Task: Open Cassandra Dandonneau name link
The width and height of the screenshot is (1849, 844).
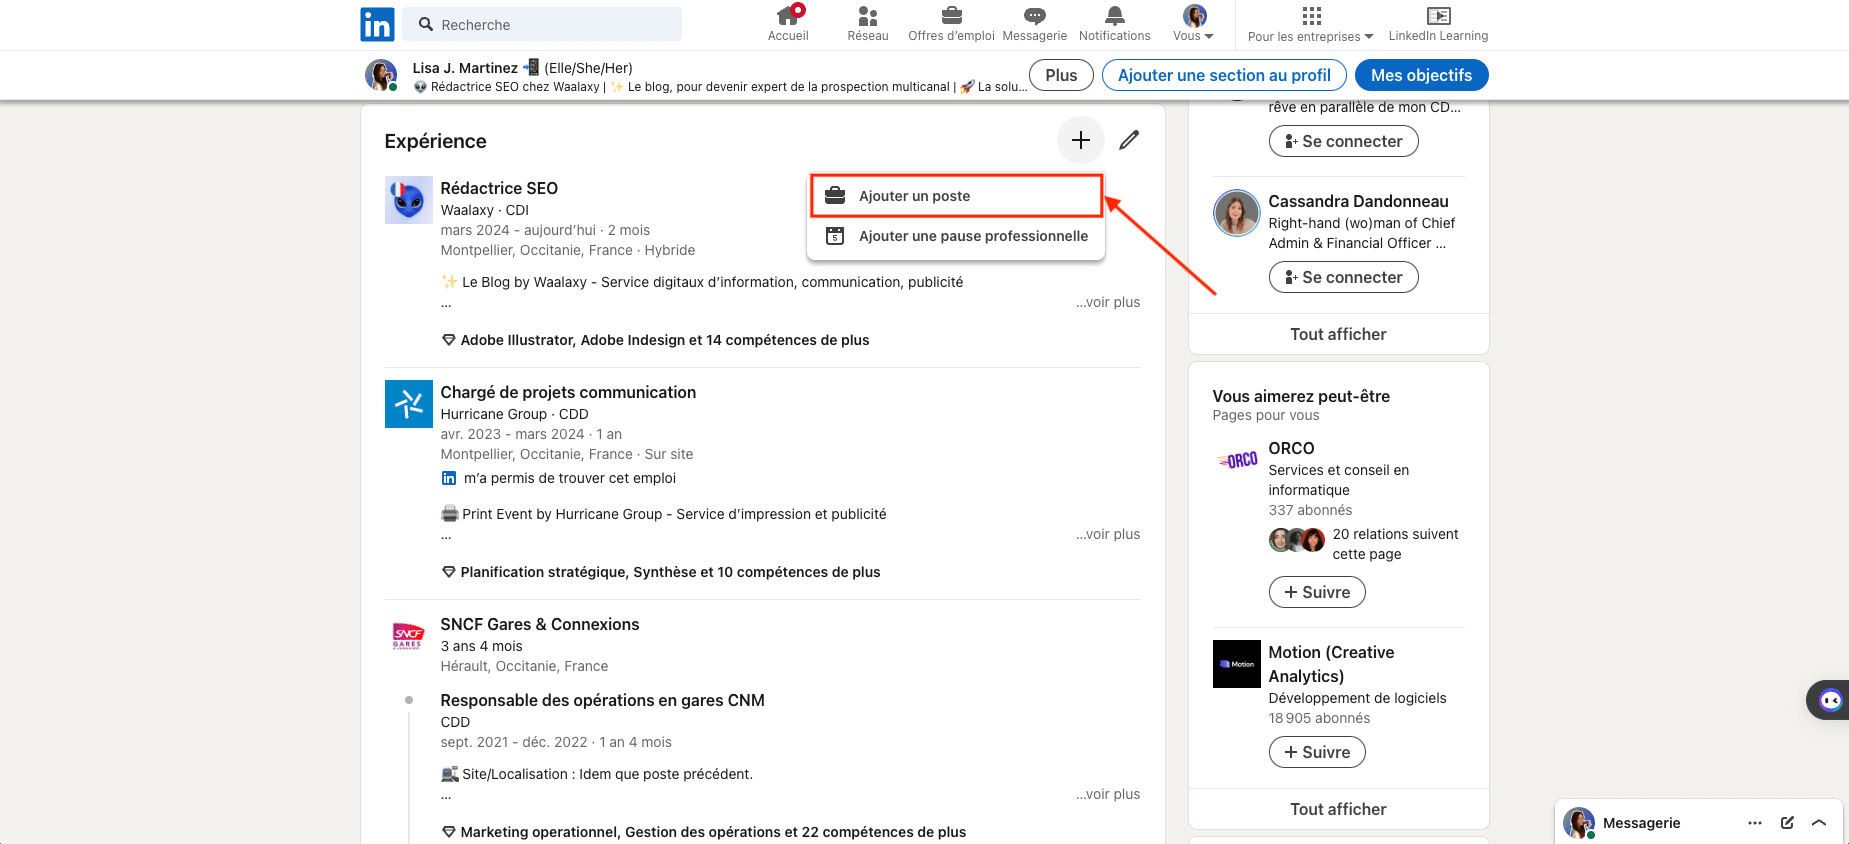Action: (1358, 201)
